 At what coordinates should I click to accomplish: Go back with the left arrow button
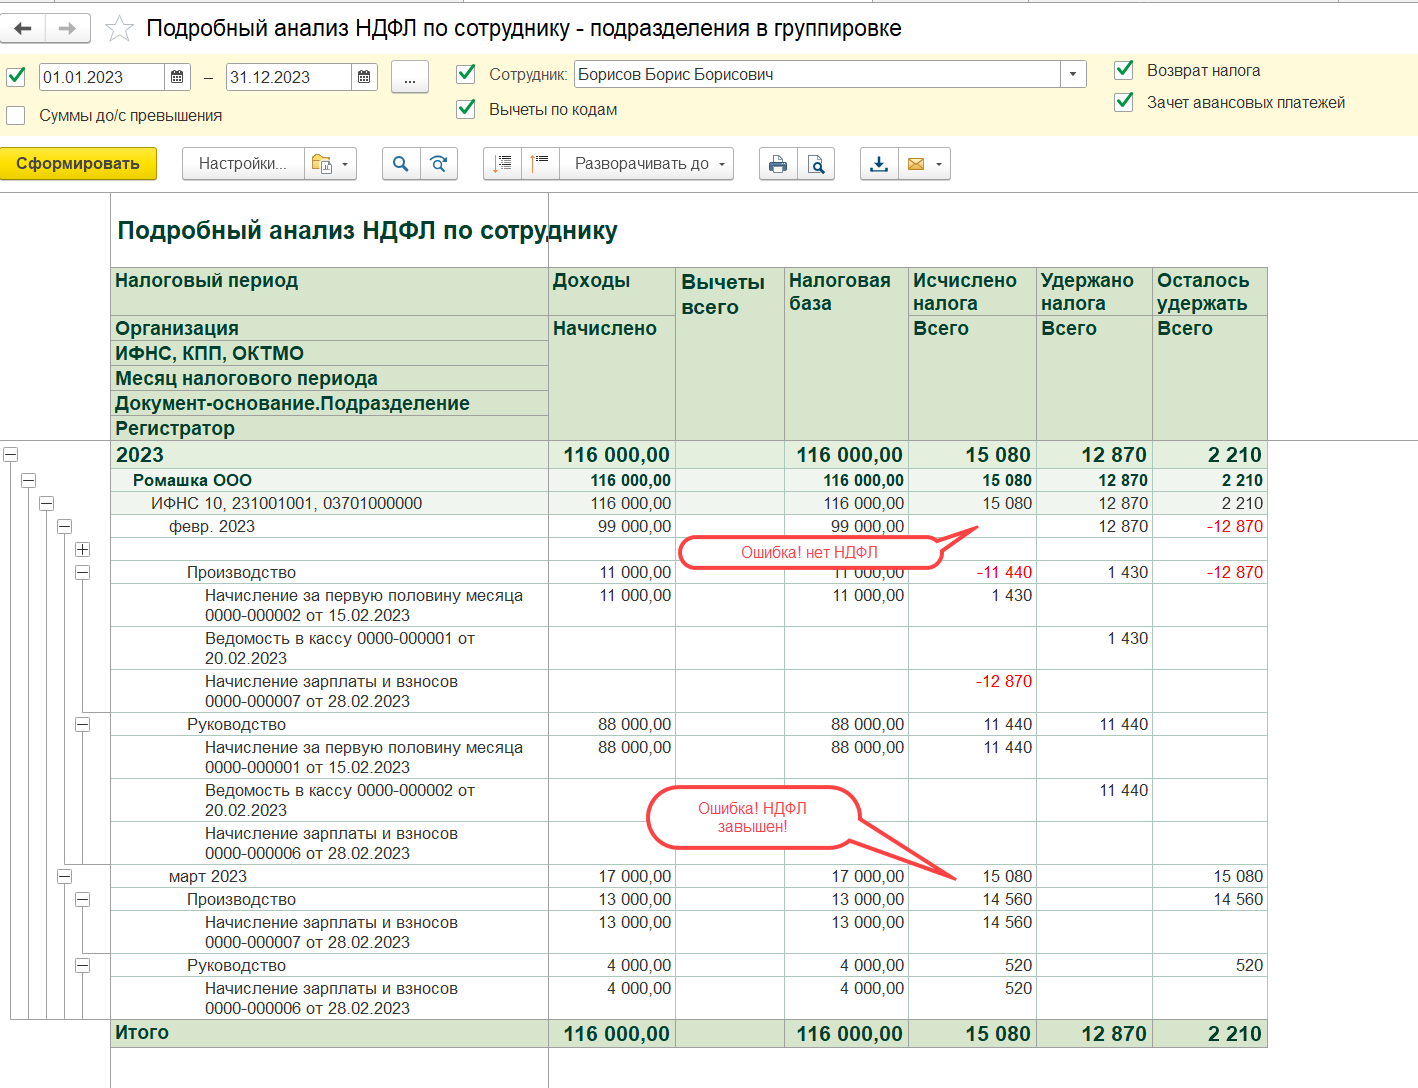[x=23, y=28]
